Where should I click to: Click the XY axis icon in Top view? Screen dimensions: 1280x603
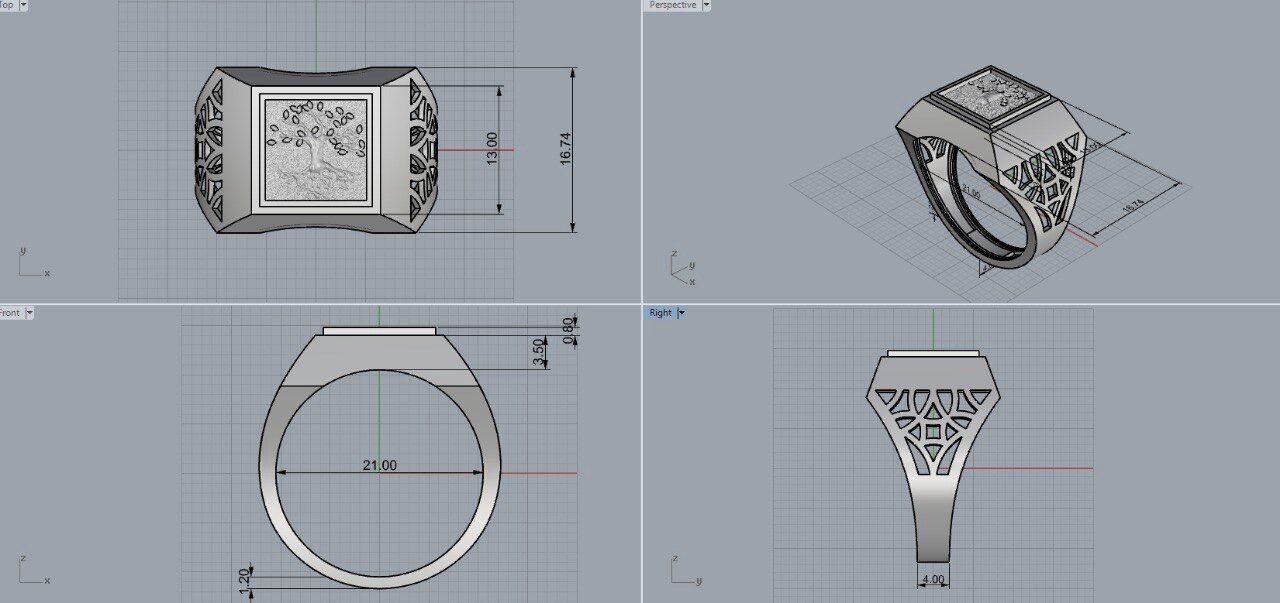30,264
